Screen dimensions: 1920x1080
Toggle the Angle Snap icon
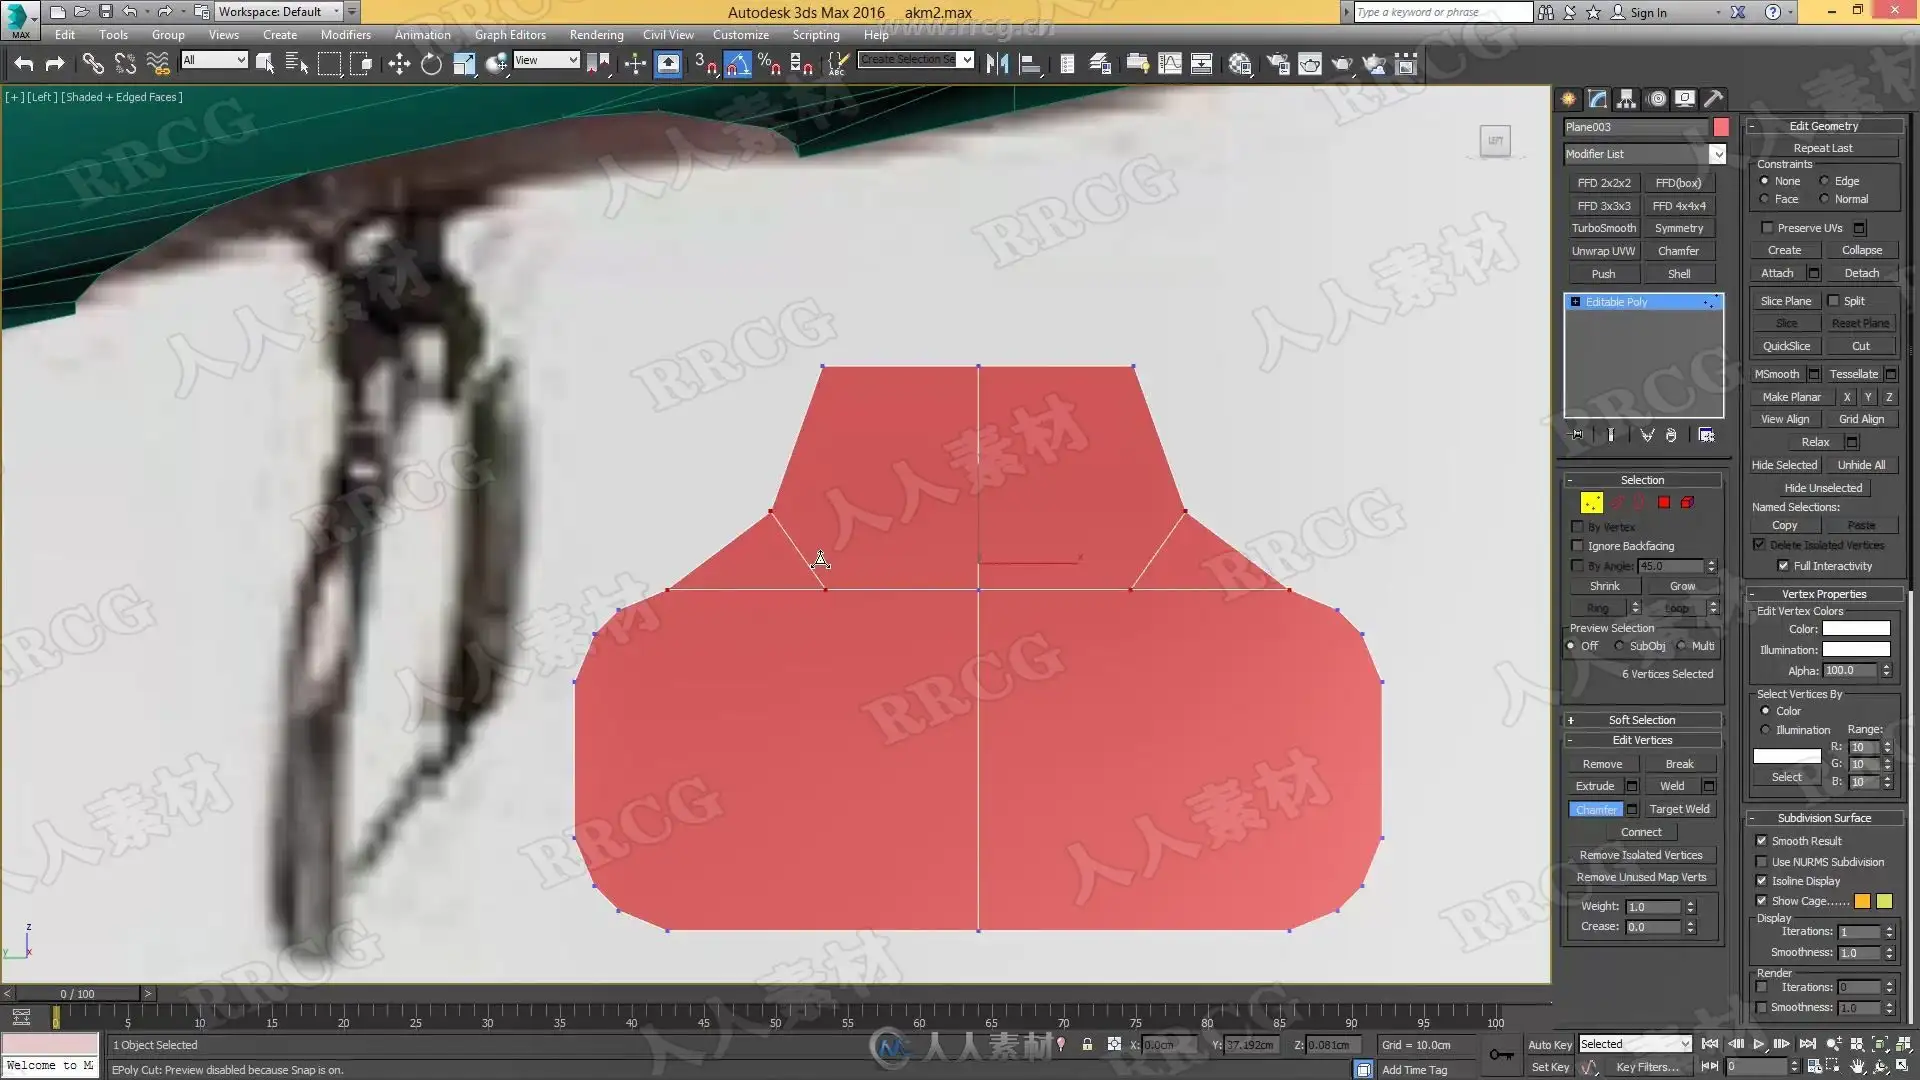click(737, 65)
